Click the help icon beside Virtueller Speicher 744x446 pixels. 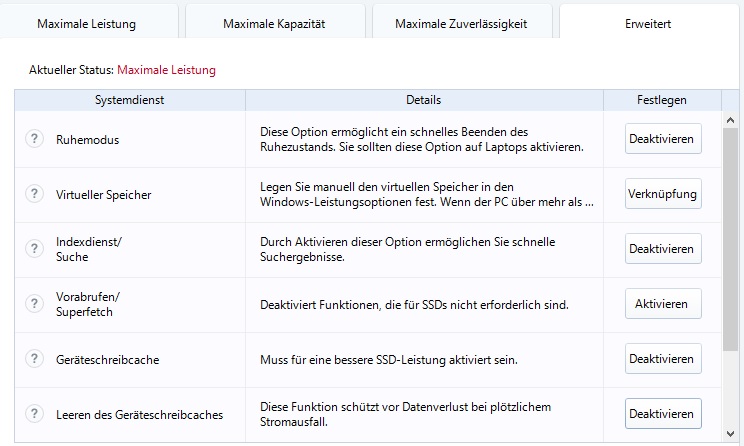click(x=34, y=194)
